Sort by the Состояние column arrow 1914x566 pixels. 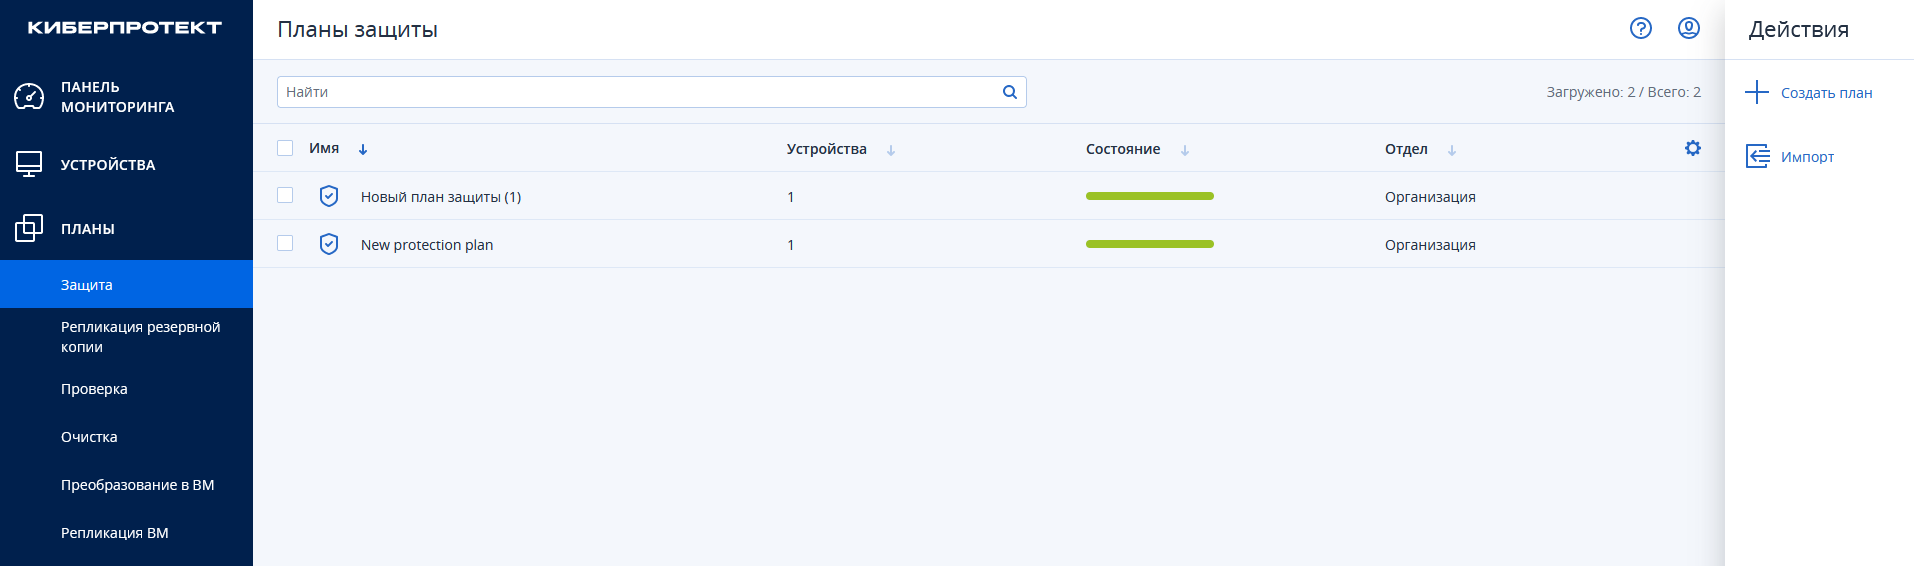(x=1184, y=150)
